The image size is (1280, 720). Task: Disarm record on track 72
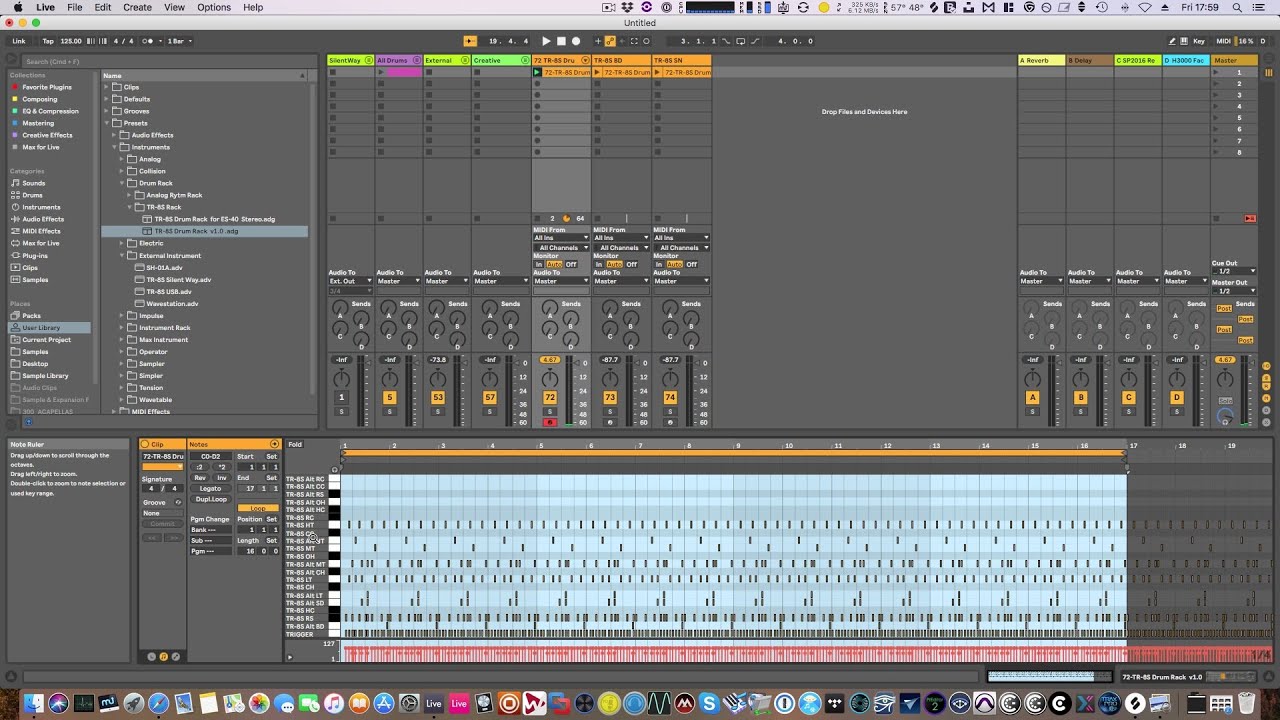550,422
